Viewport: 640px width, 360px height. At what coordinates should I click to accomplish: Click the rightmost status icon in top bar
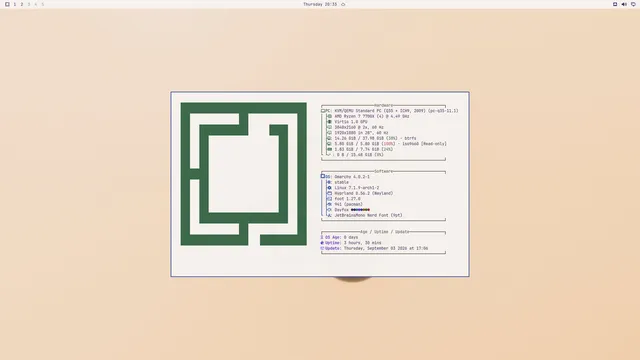coord(633,4)
